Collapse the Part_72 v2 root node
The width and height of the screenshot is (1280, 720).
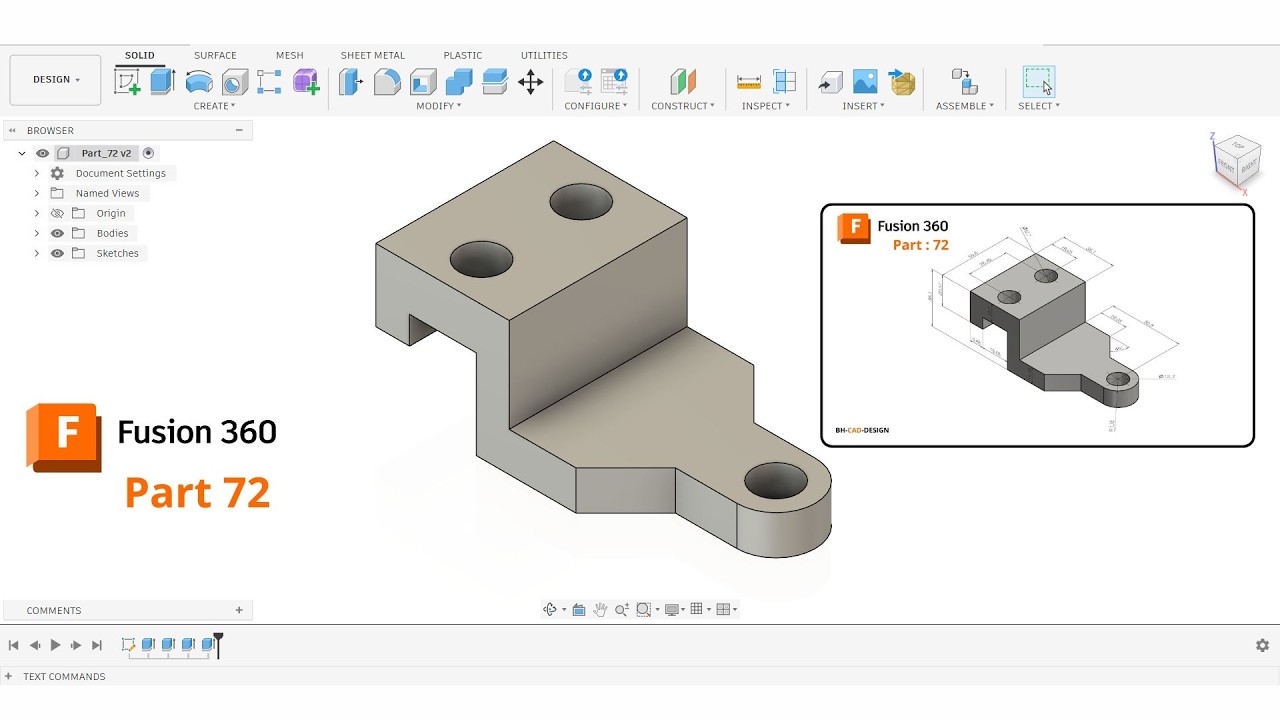click(x=22, y=153)
